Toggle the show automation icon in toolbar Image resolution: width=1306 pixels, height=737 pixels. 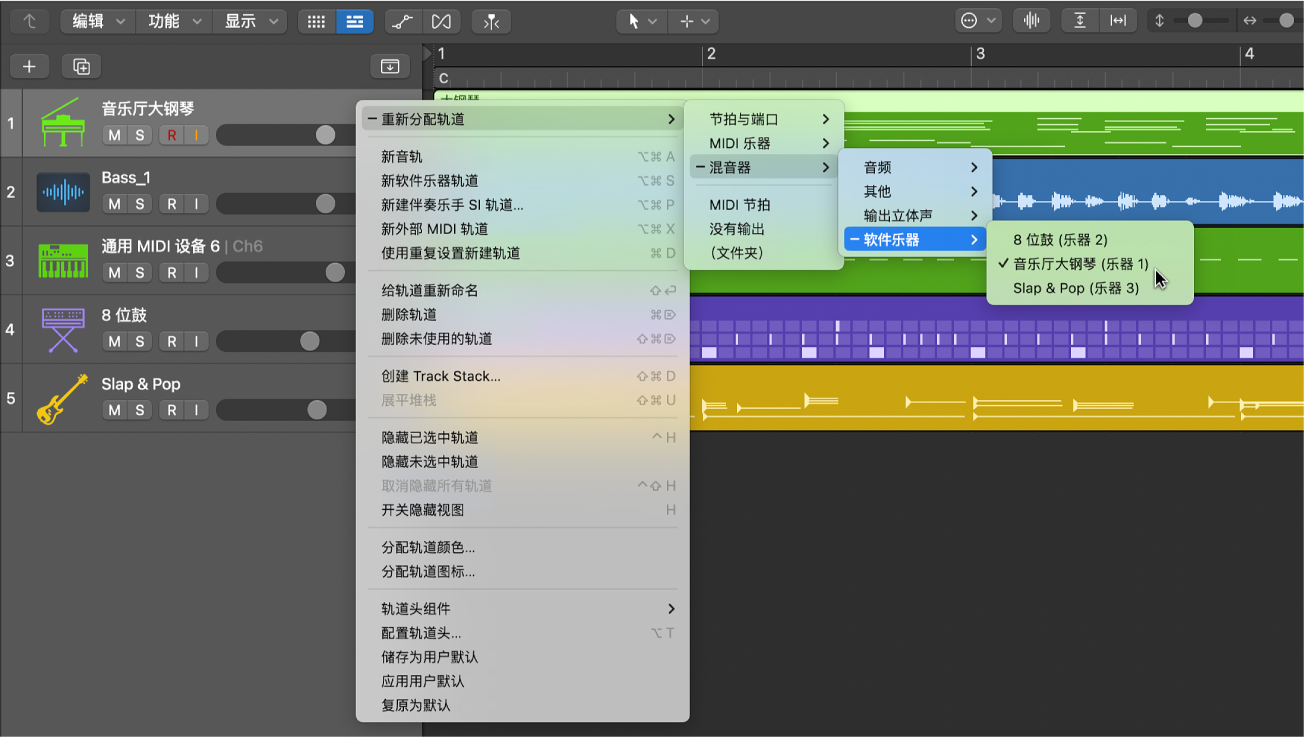pyautogui.click(x=401, y=21)
